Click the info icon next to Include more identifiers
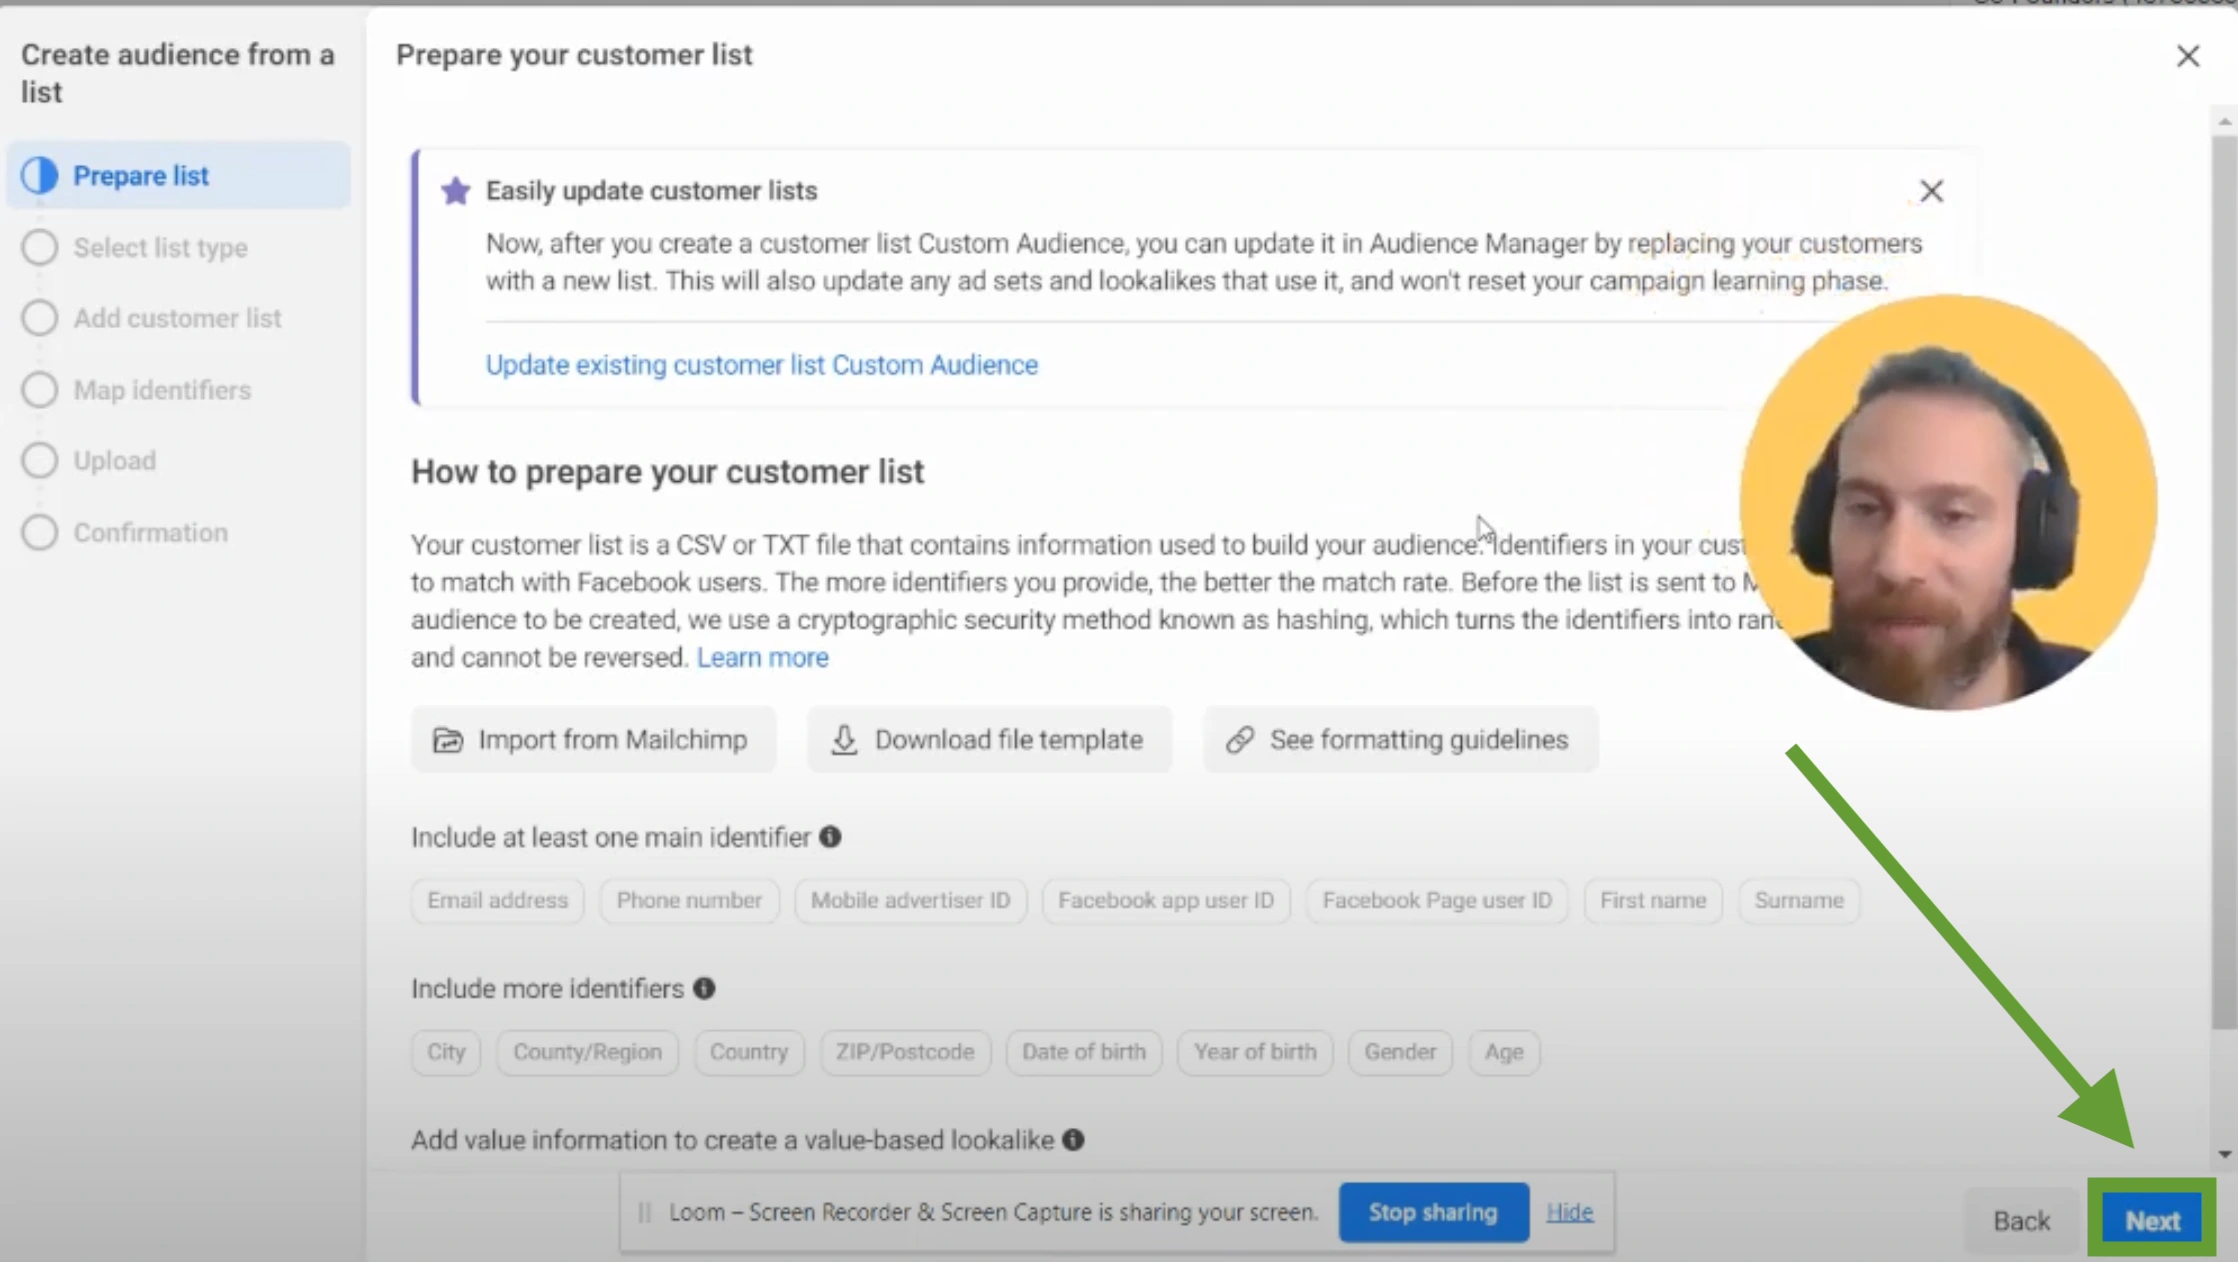 click(704, 988)
